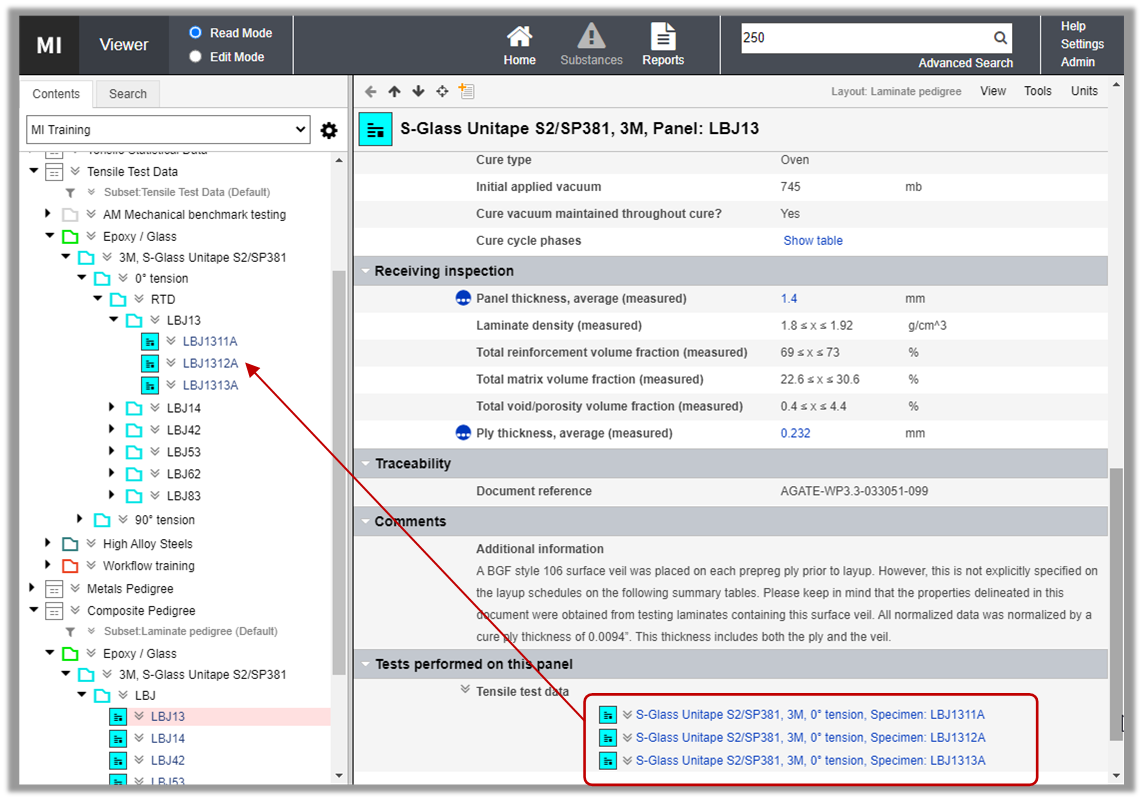Click the locate-in-tree crosshair icon
The height and width of the screenshot is (800, 1143).
tap(442, 91)
